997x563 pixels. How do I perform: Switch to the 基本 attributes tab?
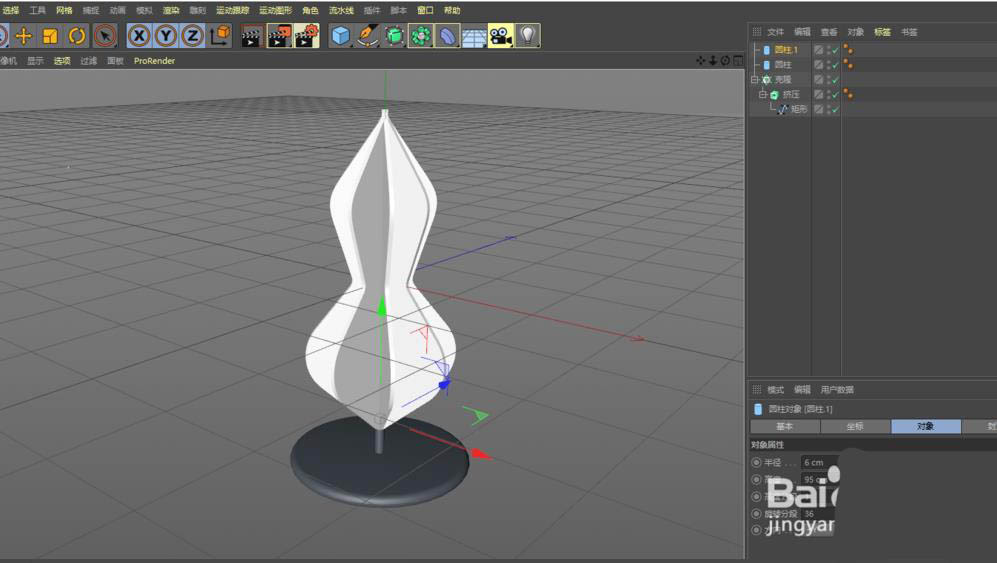pyautogui.click(x=785, y=426)
